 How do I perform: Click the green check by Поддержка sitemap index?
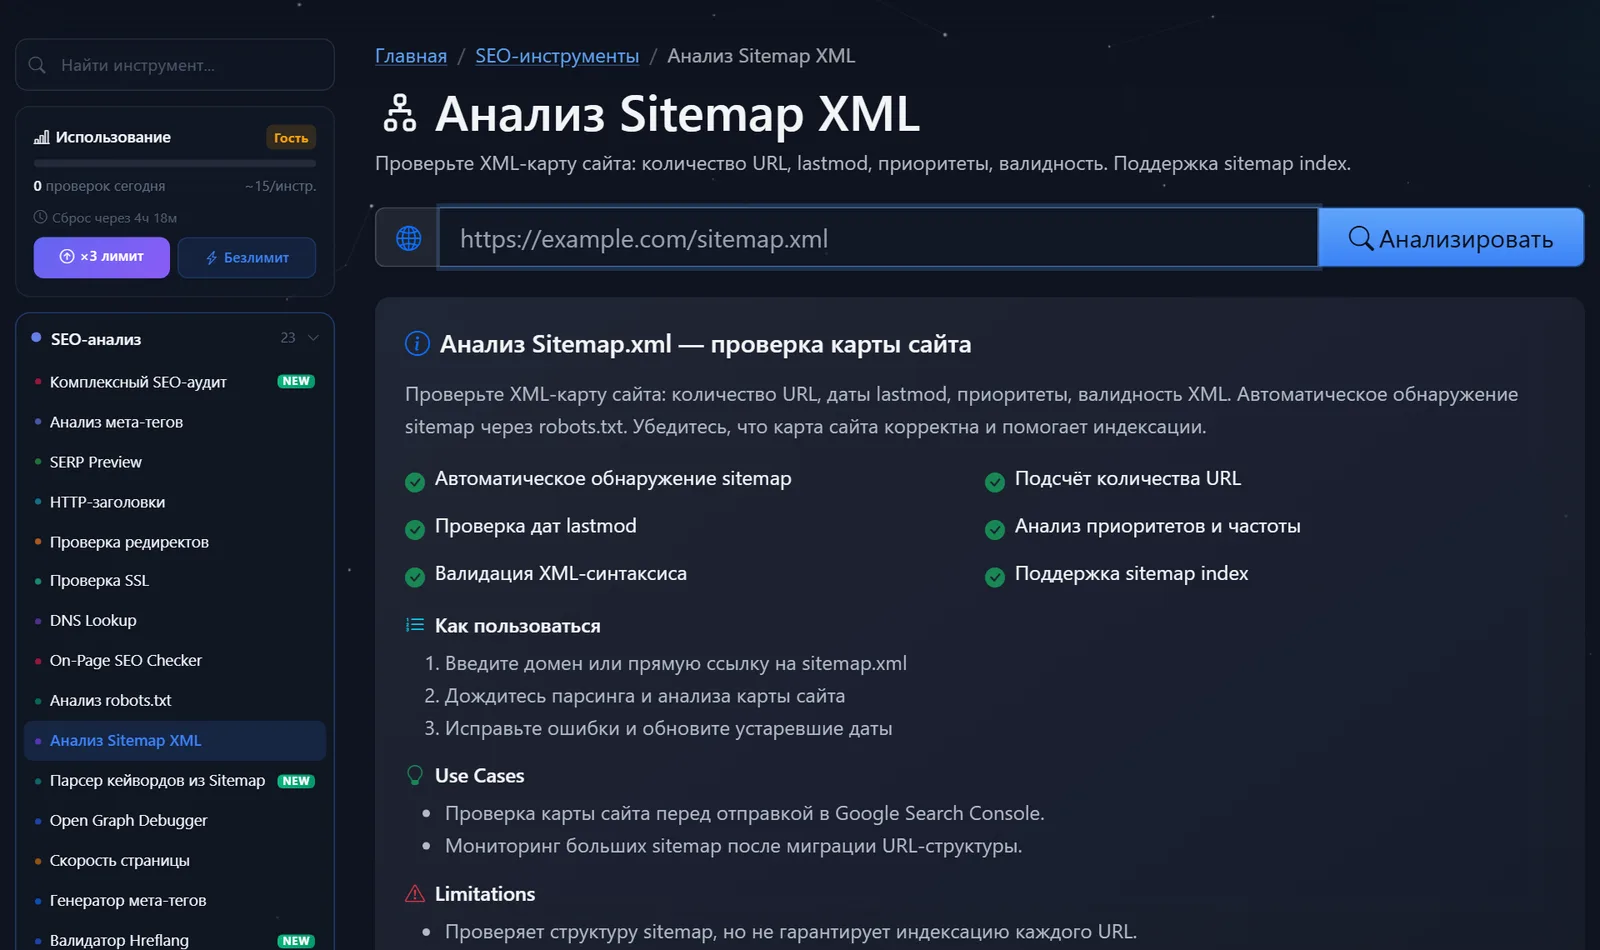(995, 577)
